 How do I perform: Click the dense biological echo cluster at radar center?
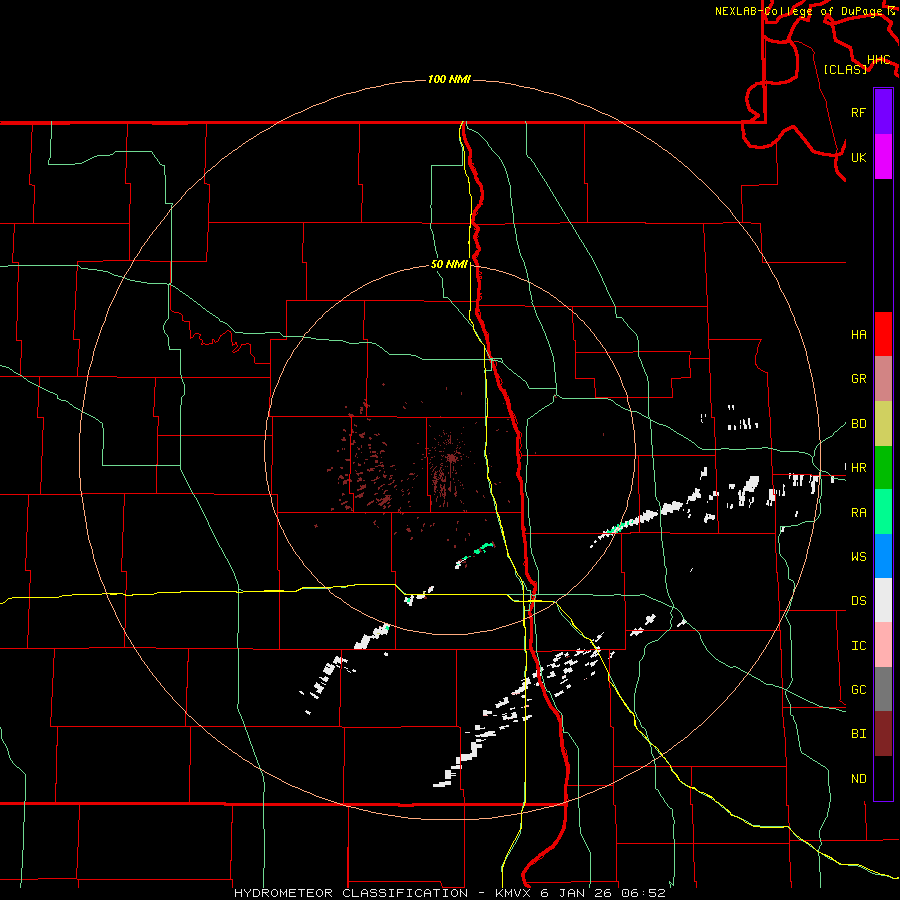point(451,458)
